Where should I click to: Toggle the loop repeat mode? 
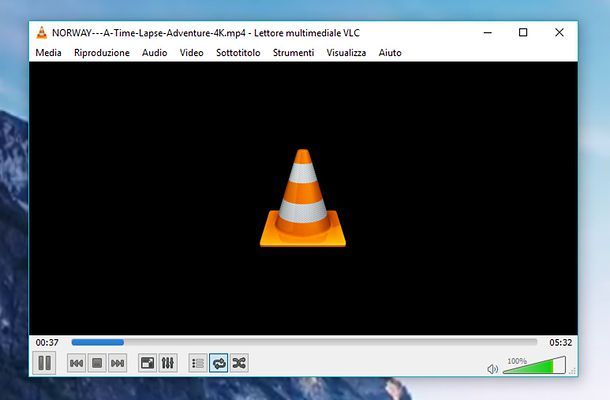218,364
